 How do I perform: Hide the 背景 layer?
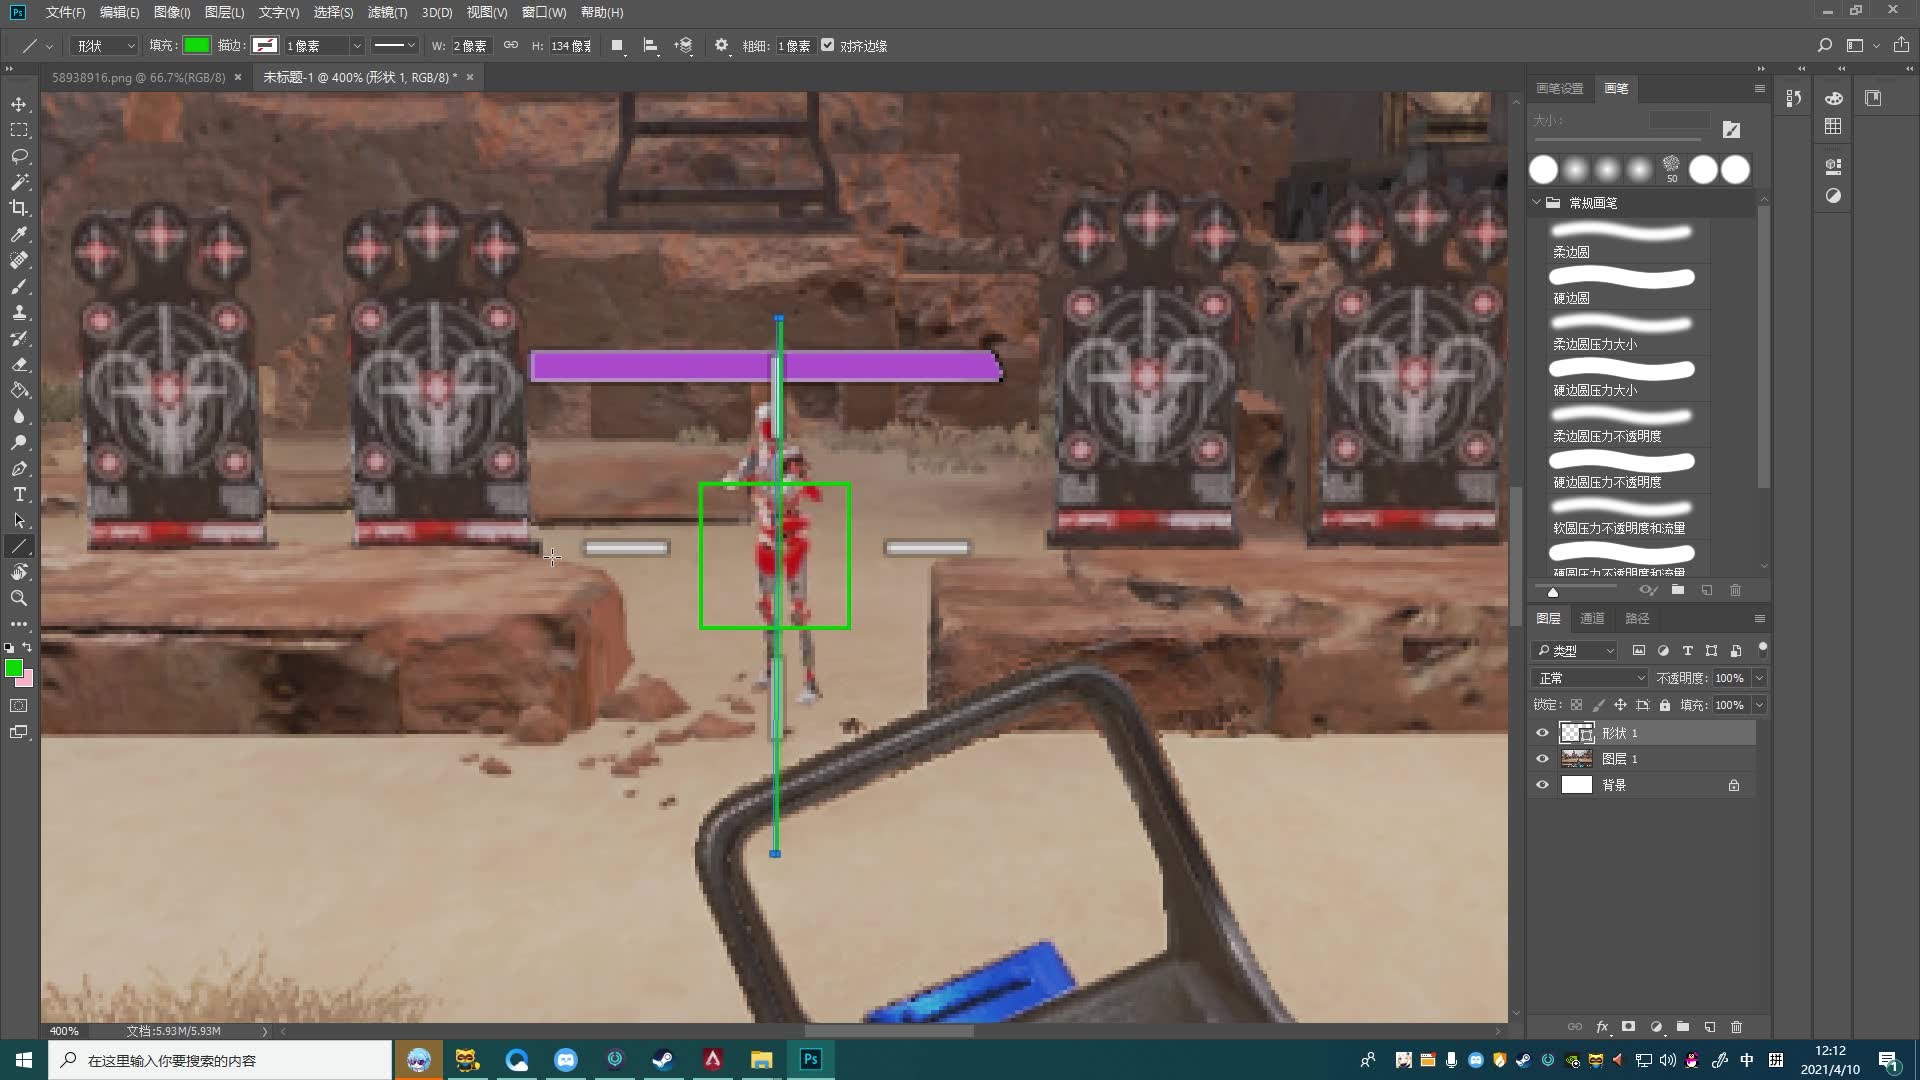[1542, 785]
